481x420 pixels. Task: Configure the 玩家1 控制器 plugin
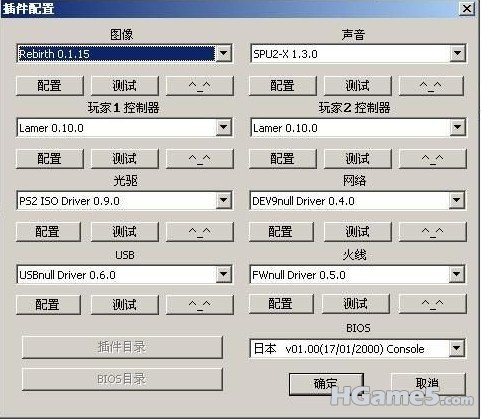point(50,158)
